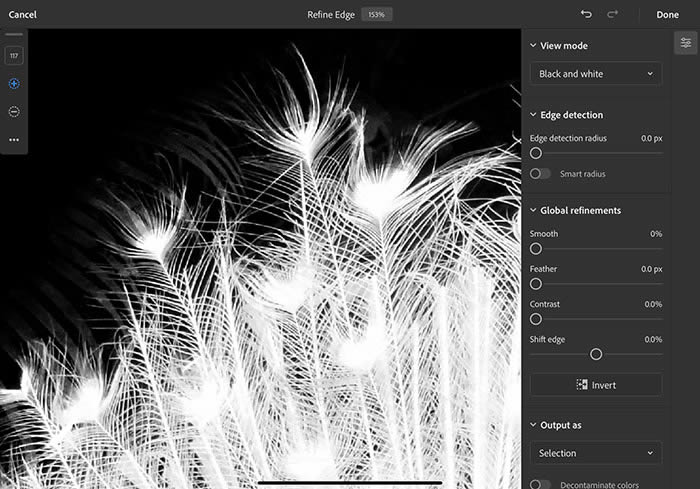Click the redo arrow icon

point(613,15)
